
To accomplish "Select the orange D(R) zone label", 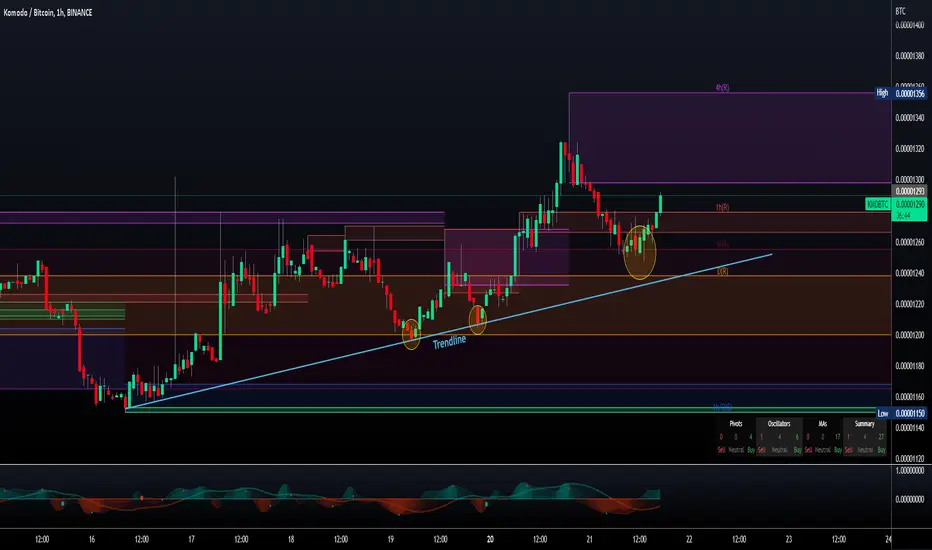I will [723, 271].
